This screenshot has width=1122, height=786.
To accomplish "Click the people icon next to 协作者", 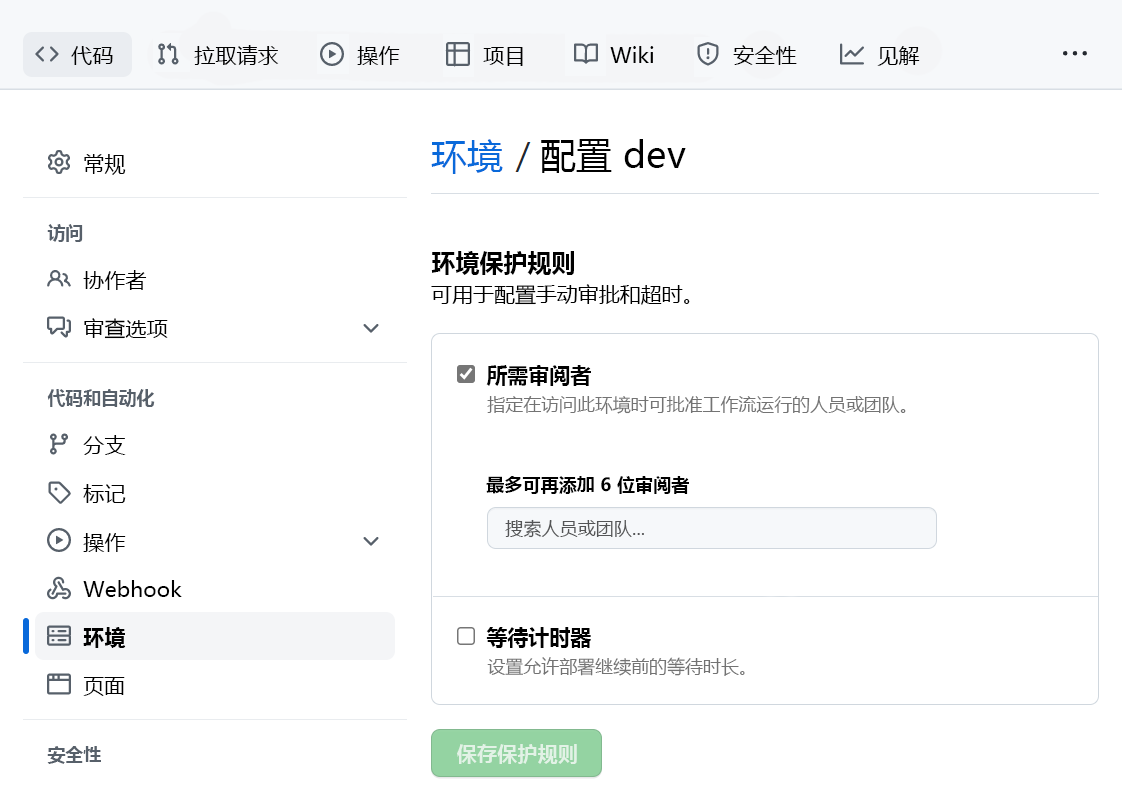I will pos(58,280).
